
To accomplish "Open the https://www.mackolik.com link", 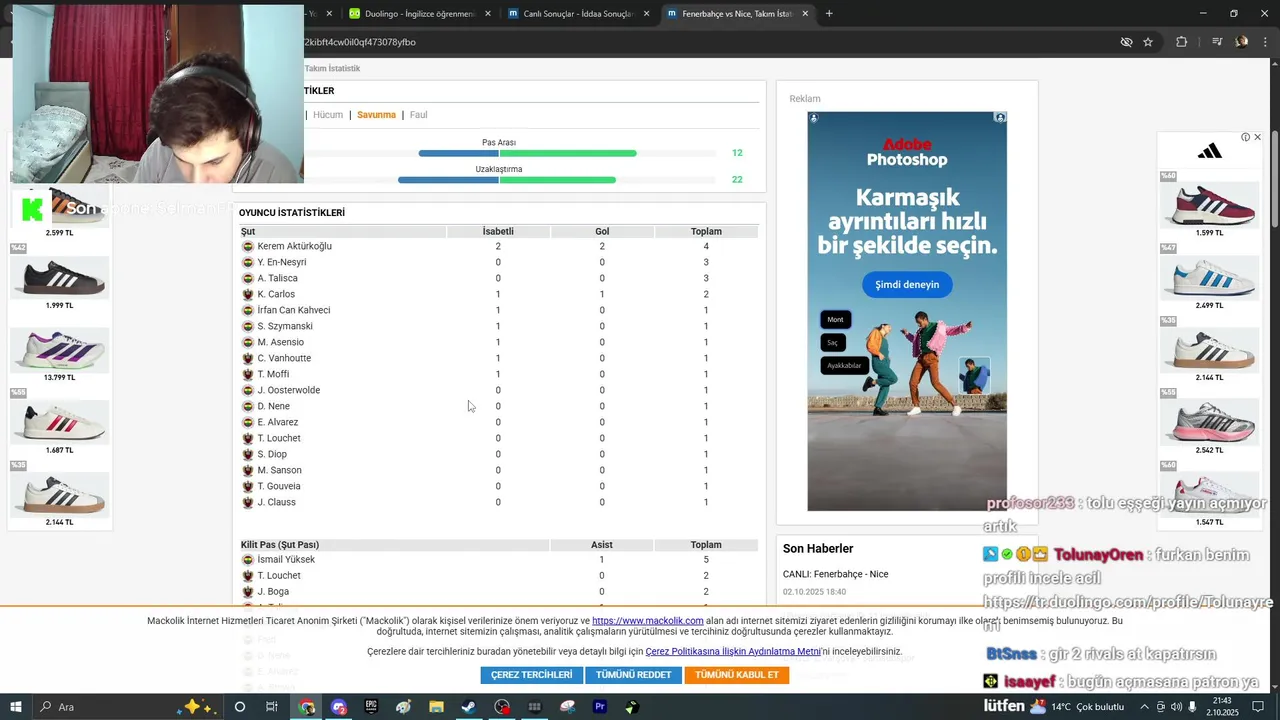I will pos(648,621).
